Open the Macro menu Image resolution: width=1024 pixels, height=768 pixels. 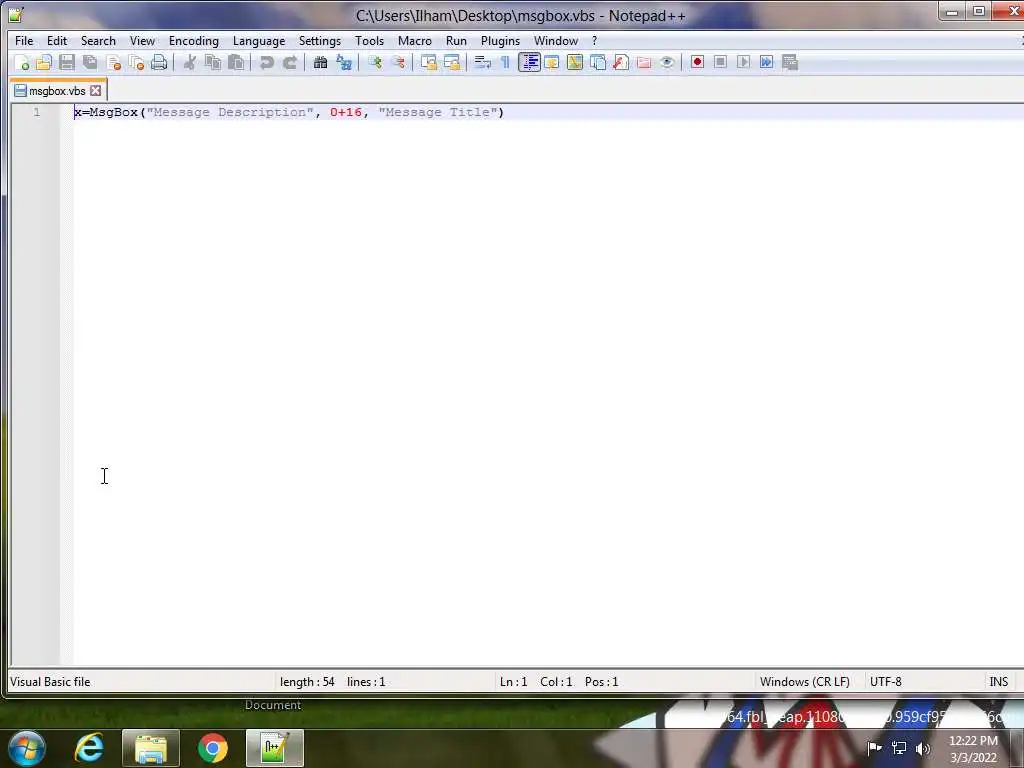(x=415, y=40)
